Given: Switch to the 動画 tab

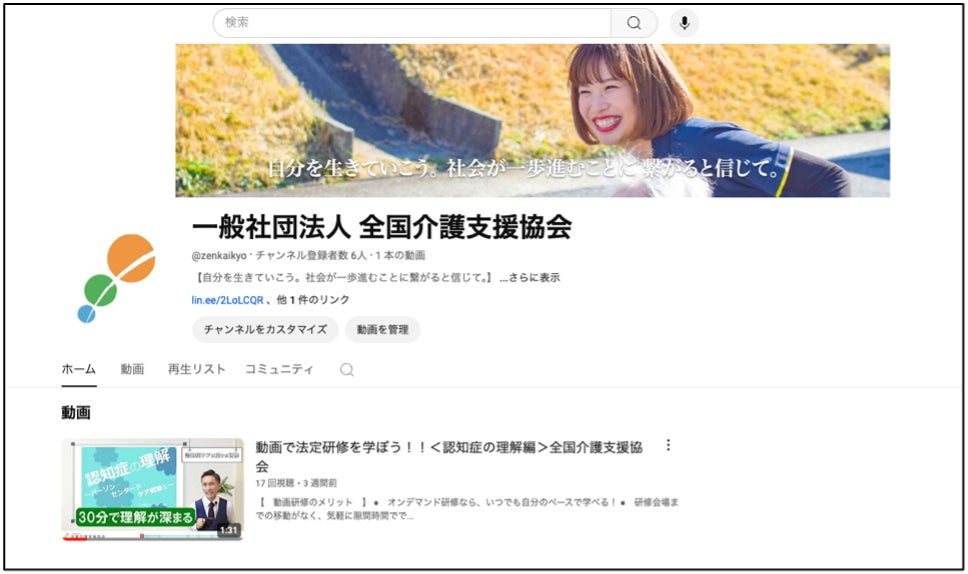Looking at the screenshot, I should coord(132,369).
